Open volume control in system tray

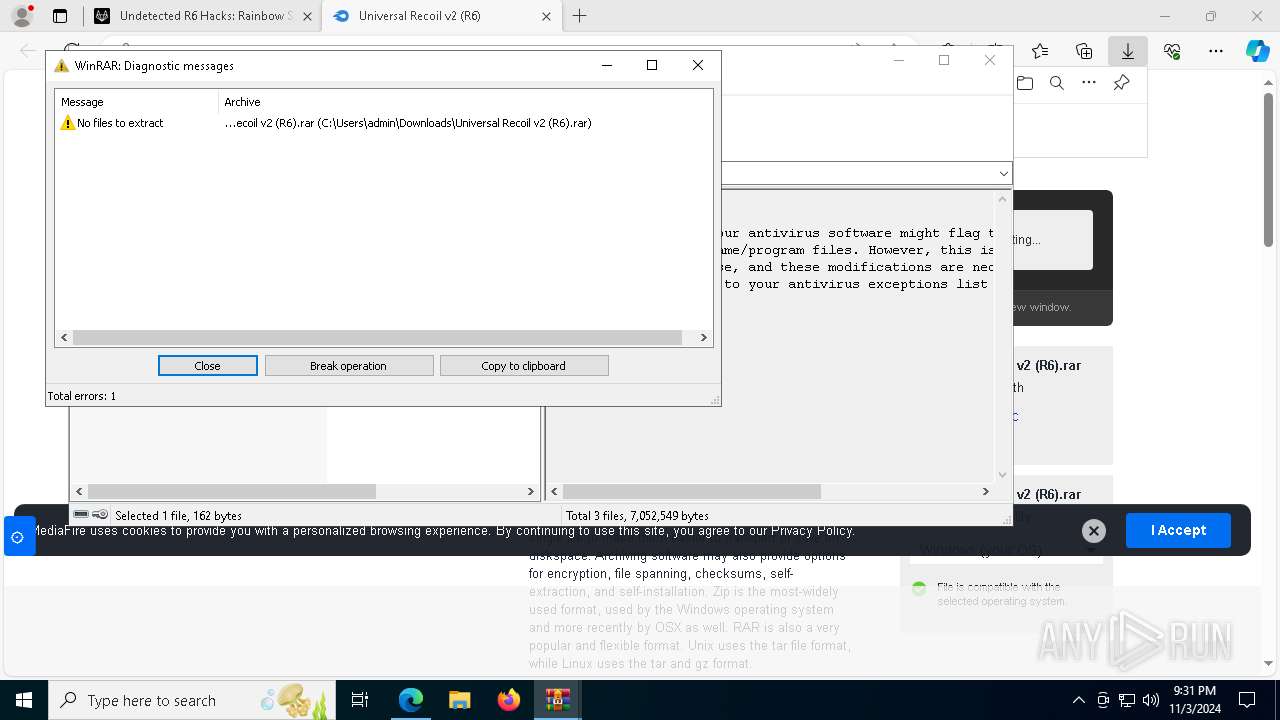1151,700
